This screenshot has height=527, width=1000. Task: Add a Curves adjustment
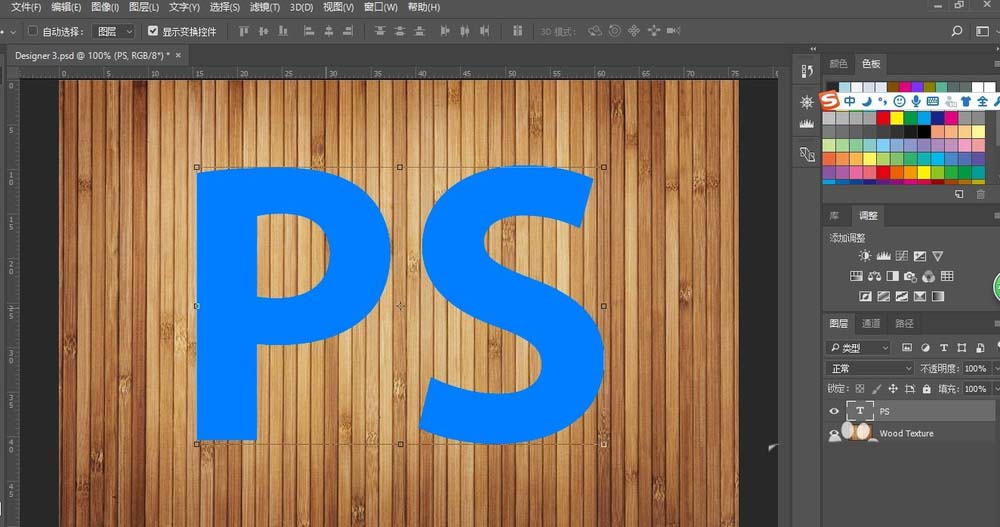901,256
